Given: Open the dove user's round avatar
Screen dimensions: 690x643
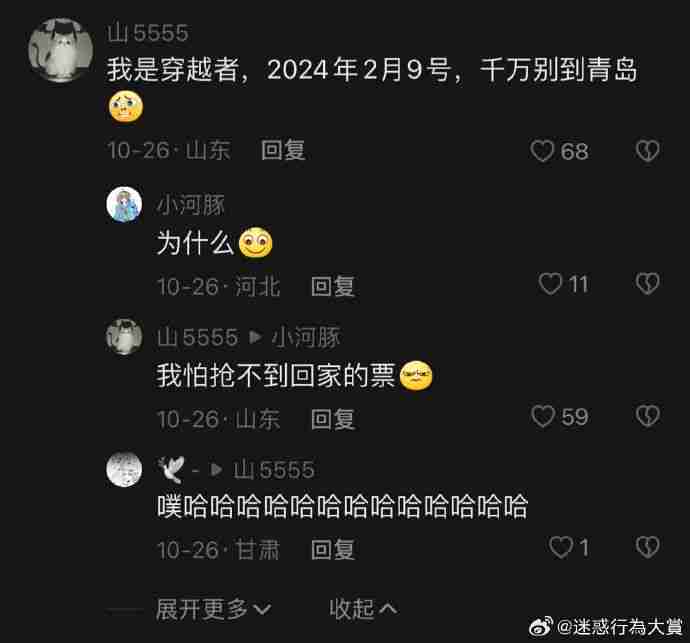Looking at the screenshot, I should point(124,469).
